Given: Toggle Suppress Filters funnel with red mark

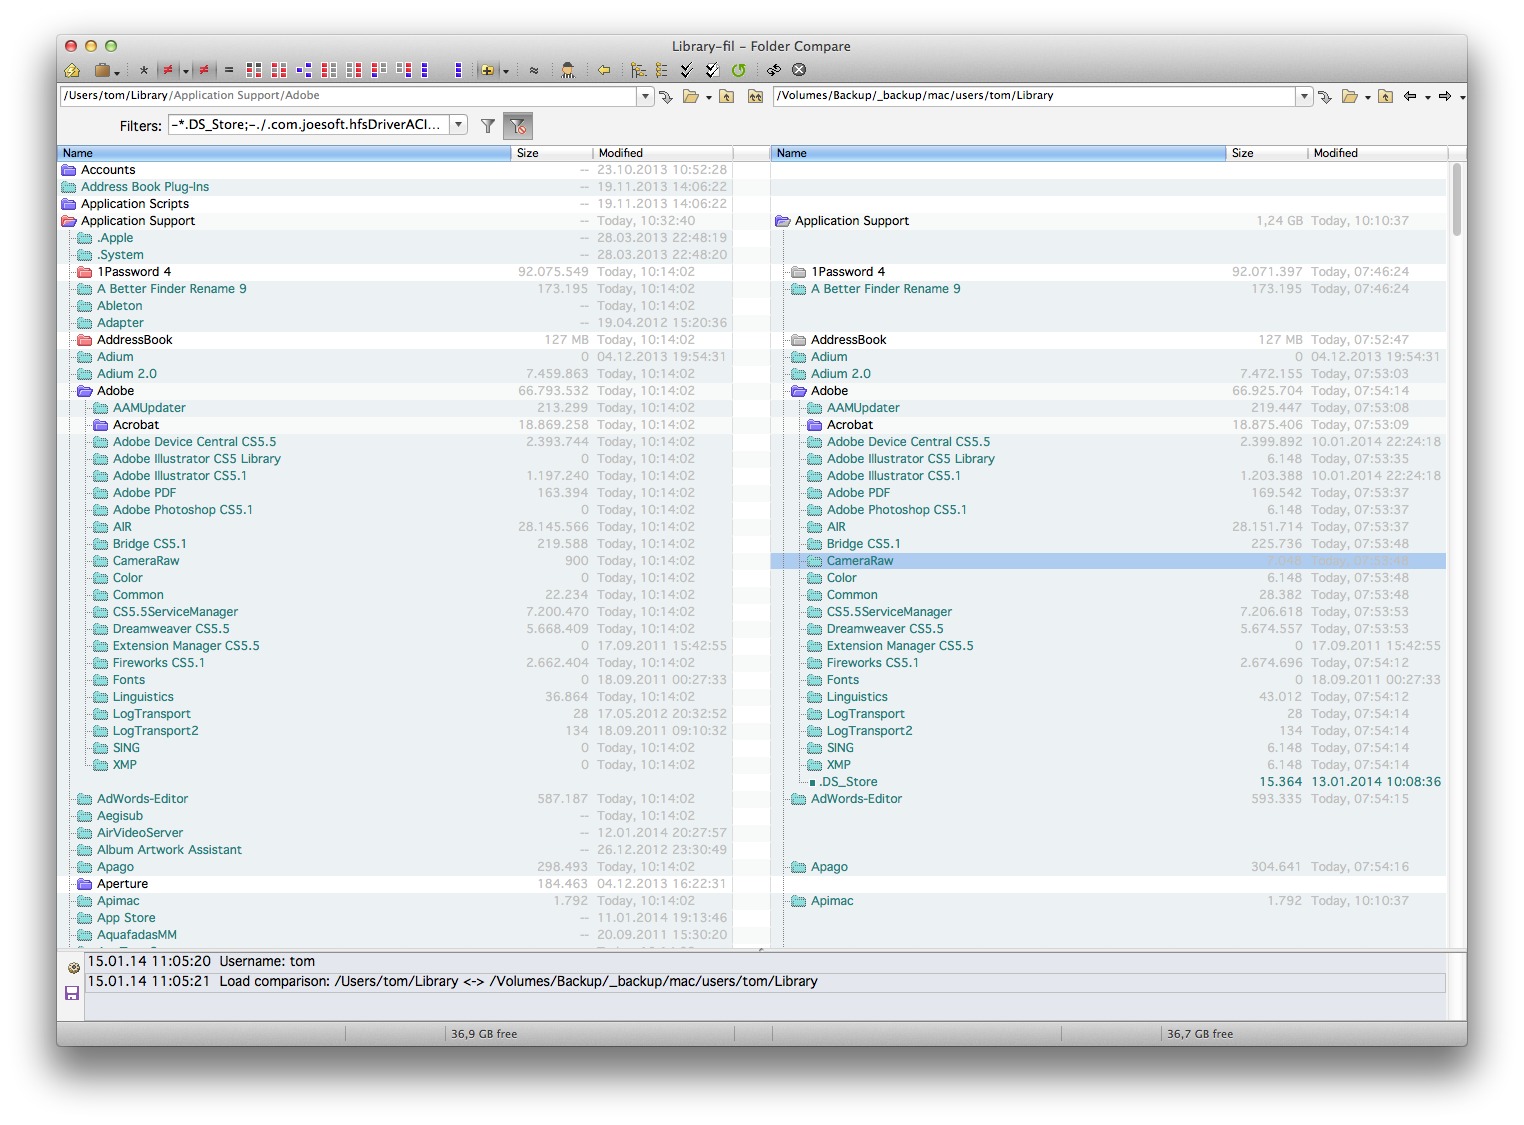Looking at the screenshot, I should [518, 126].
